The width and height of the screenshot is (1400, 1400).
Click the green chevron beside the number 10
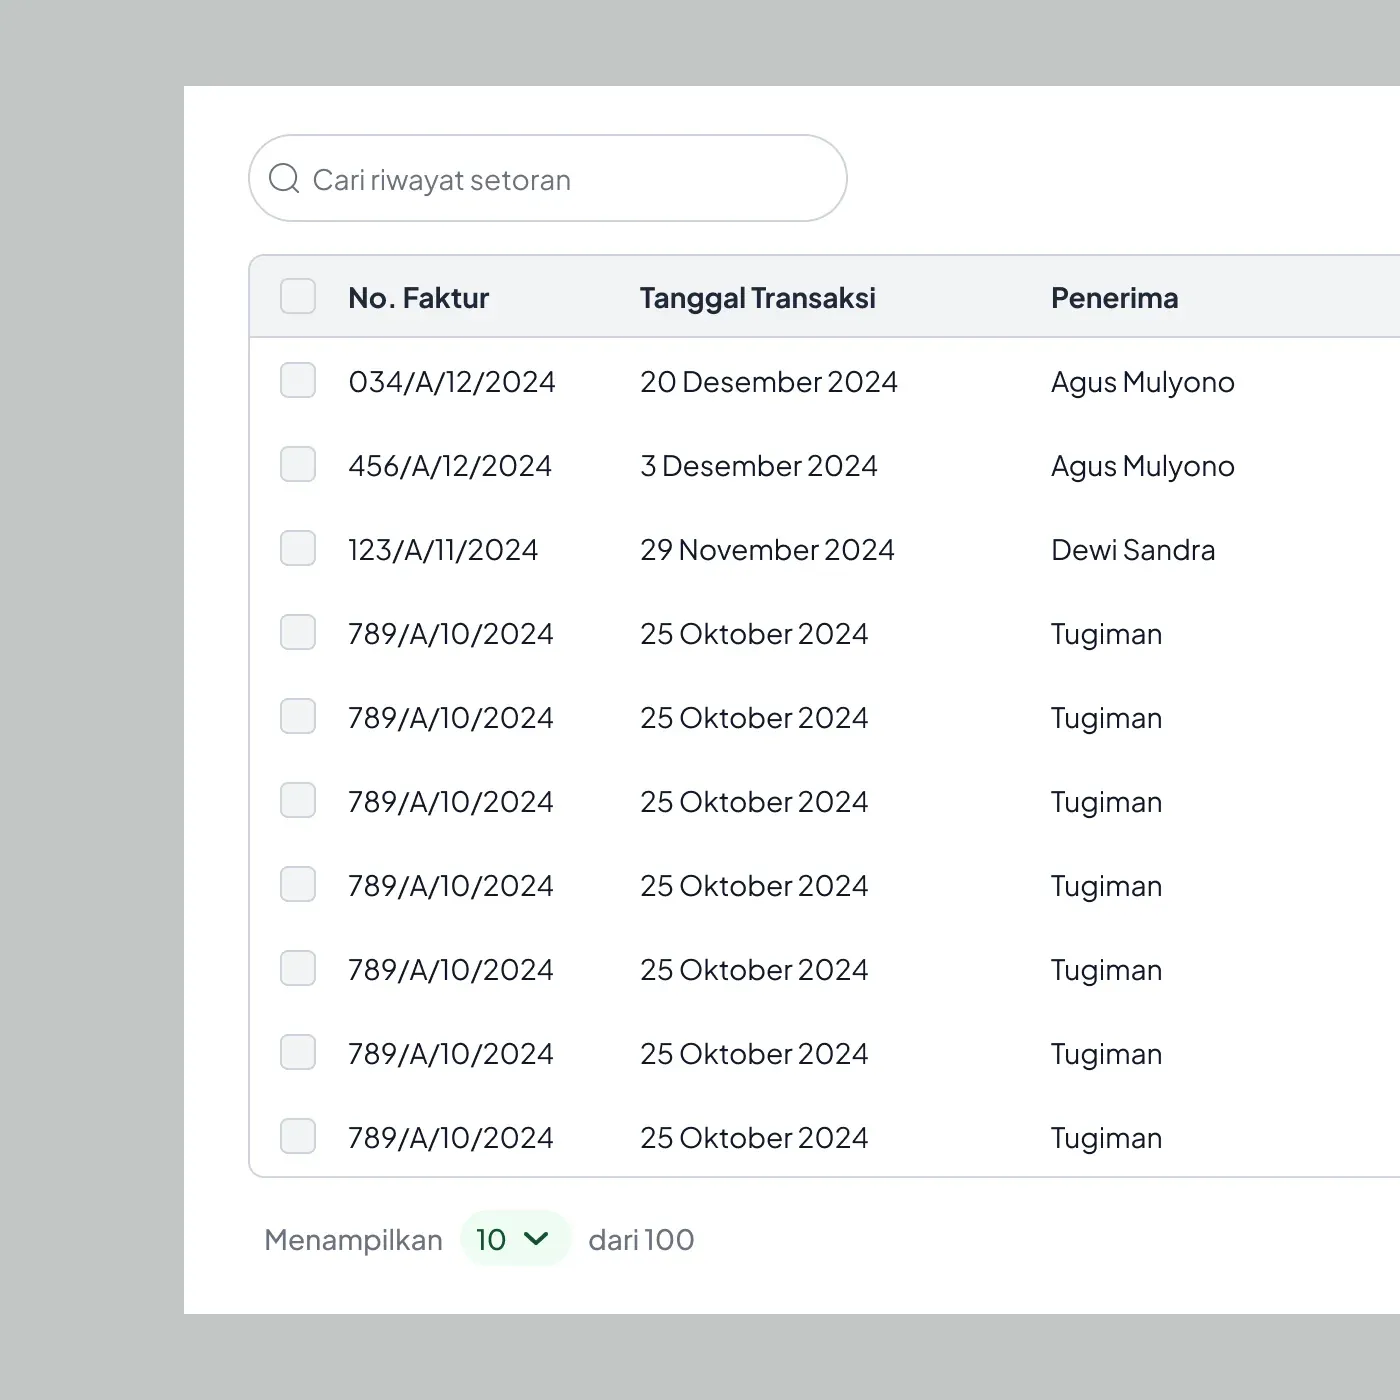[x=536, y=1239]
